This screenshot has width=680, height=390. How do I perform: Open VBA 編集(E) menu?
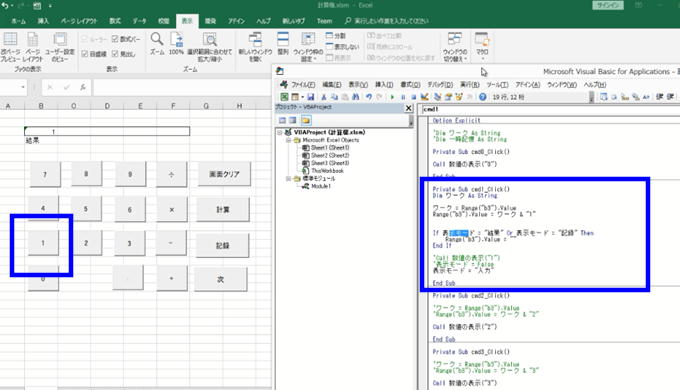(x=332, y=85)
